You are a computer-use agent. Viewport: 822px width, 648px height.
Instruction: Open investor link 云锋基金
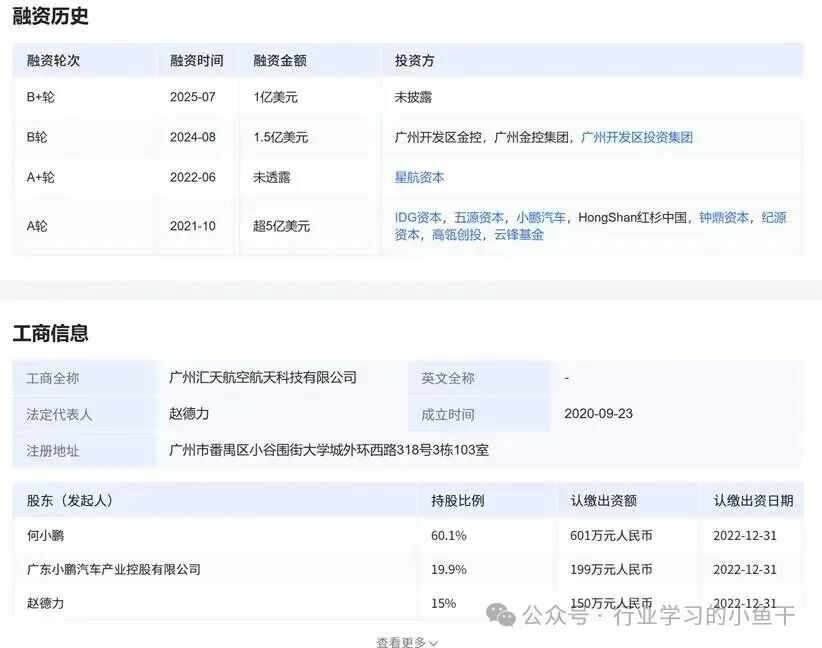click(x=518, y=234)
